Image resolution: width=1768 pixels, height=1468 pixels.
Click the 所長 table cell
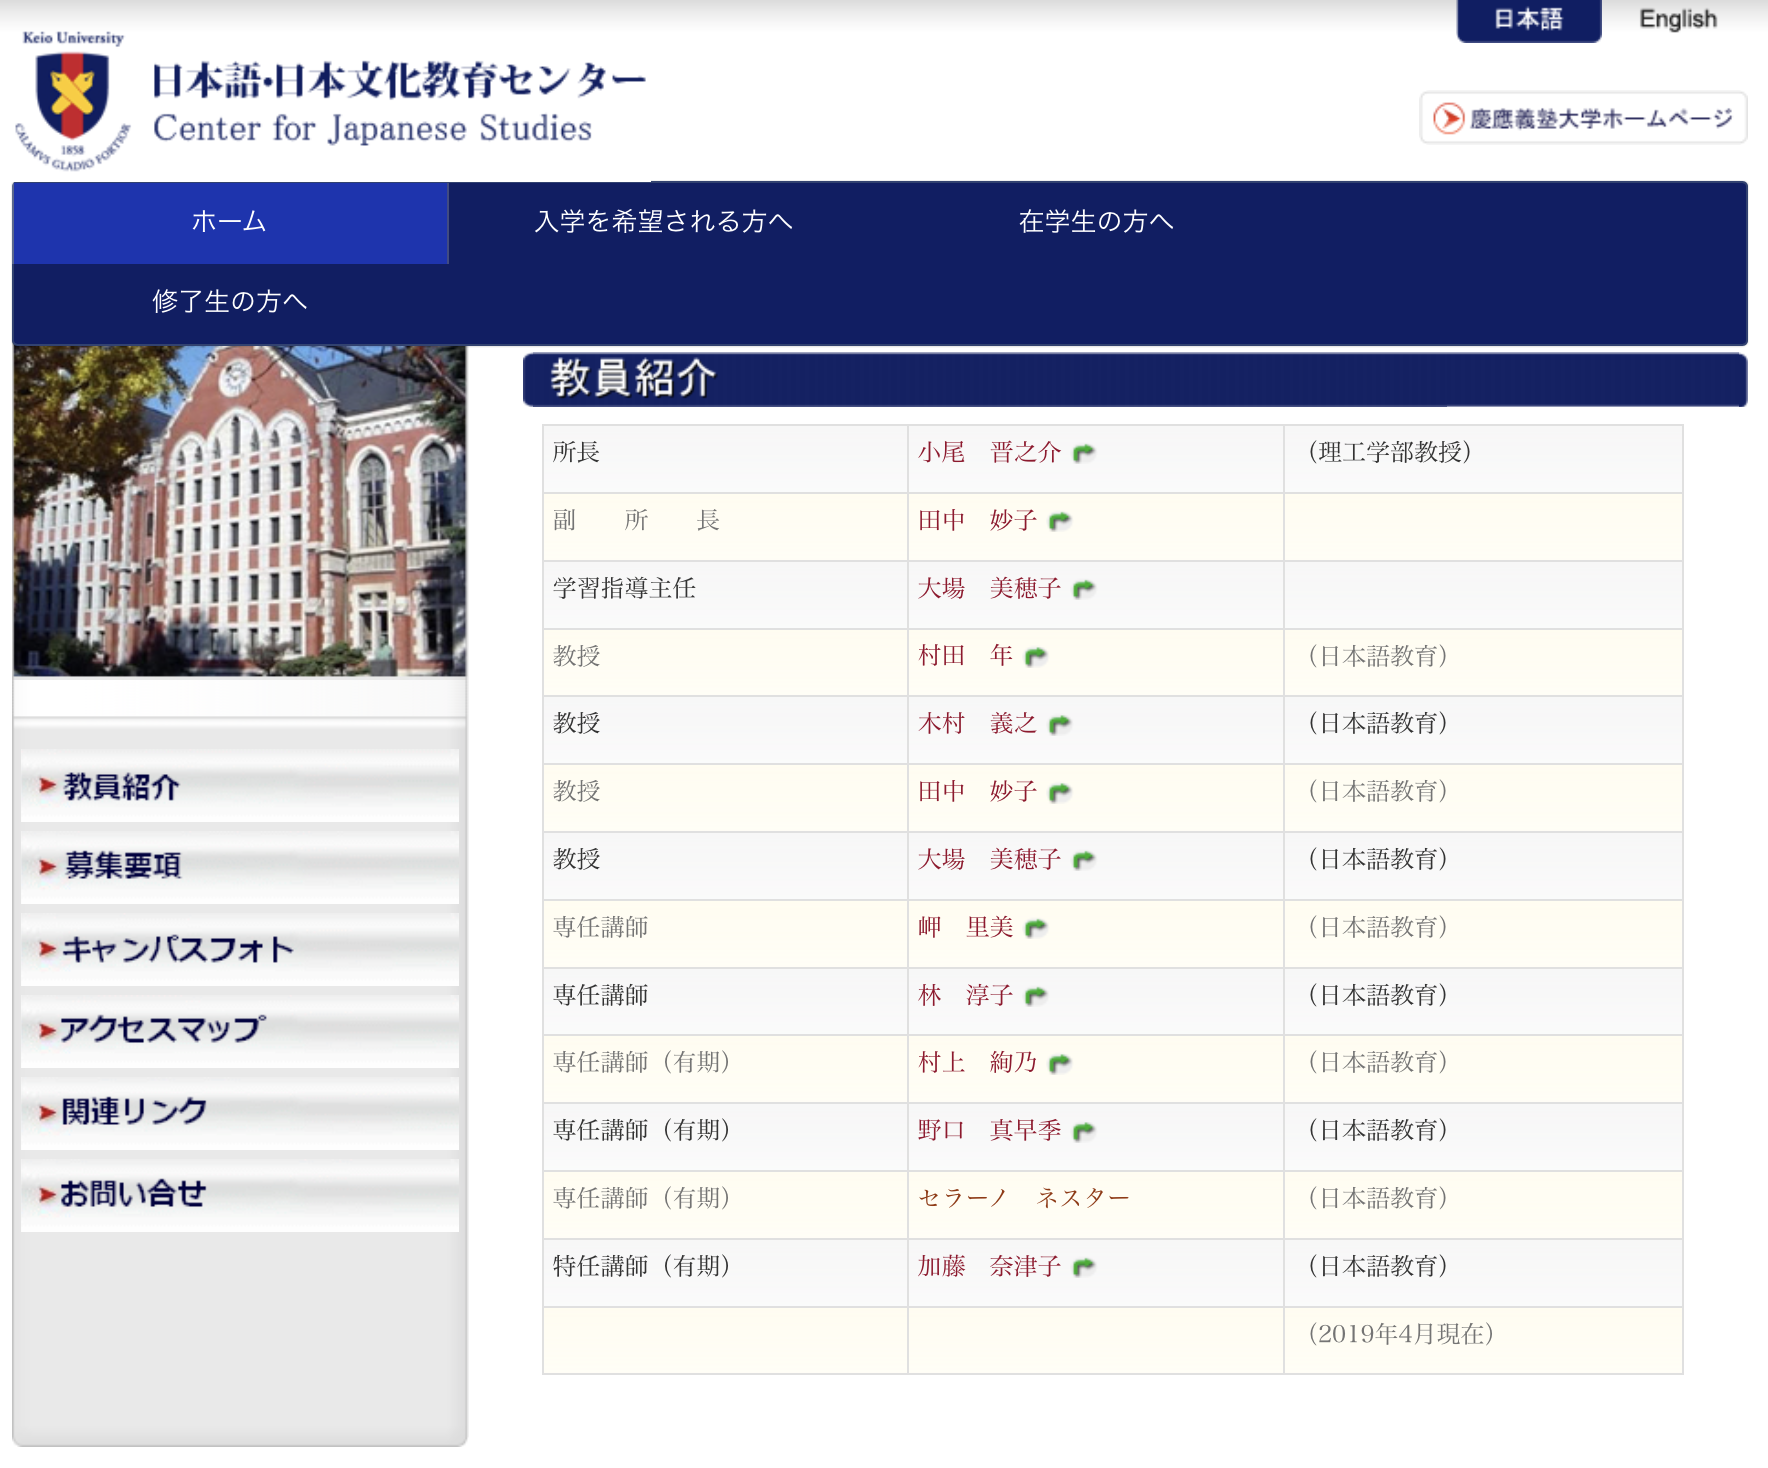[x=725, y=459]
